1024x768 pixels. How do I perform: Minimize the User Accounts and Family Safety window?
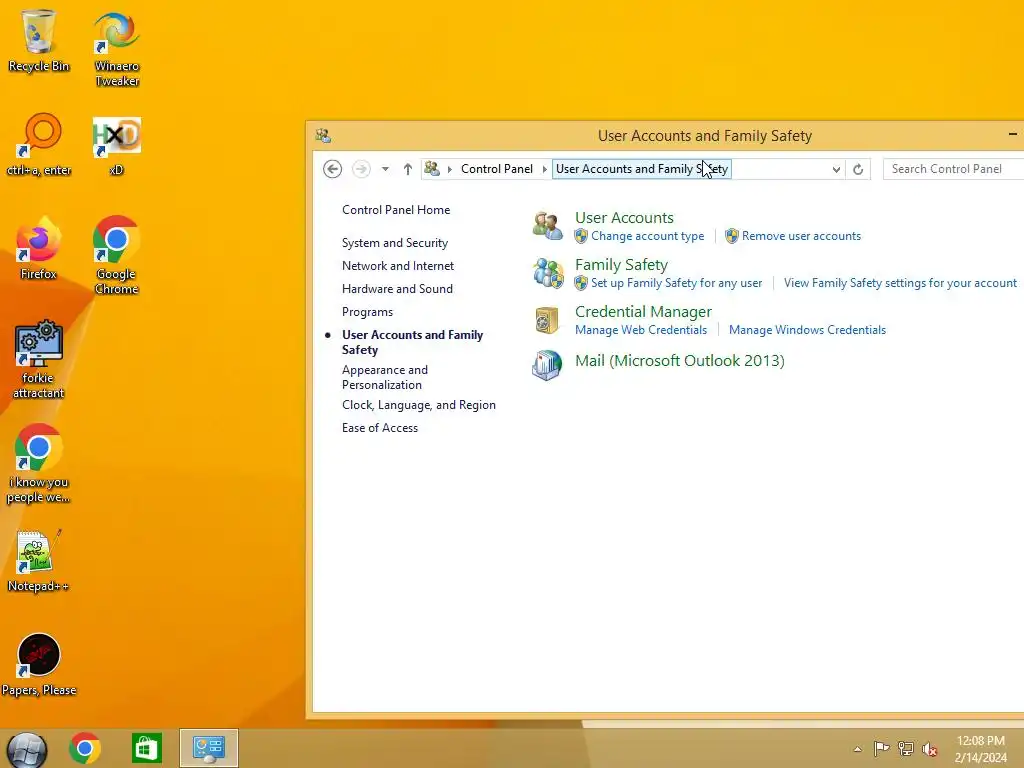pos(1013,135)
